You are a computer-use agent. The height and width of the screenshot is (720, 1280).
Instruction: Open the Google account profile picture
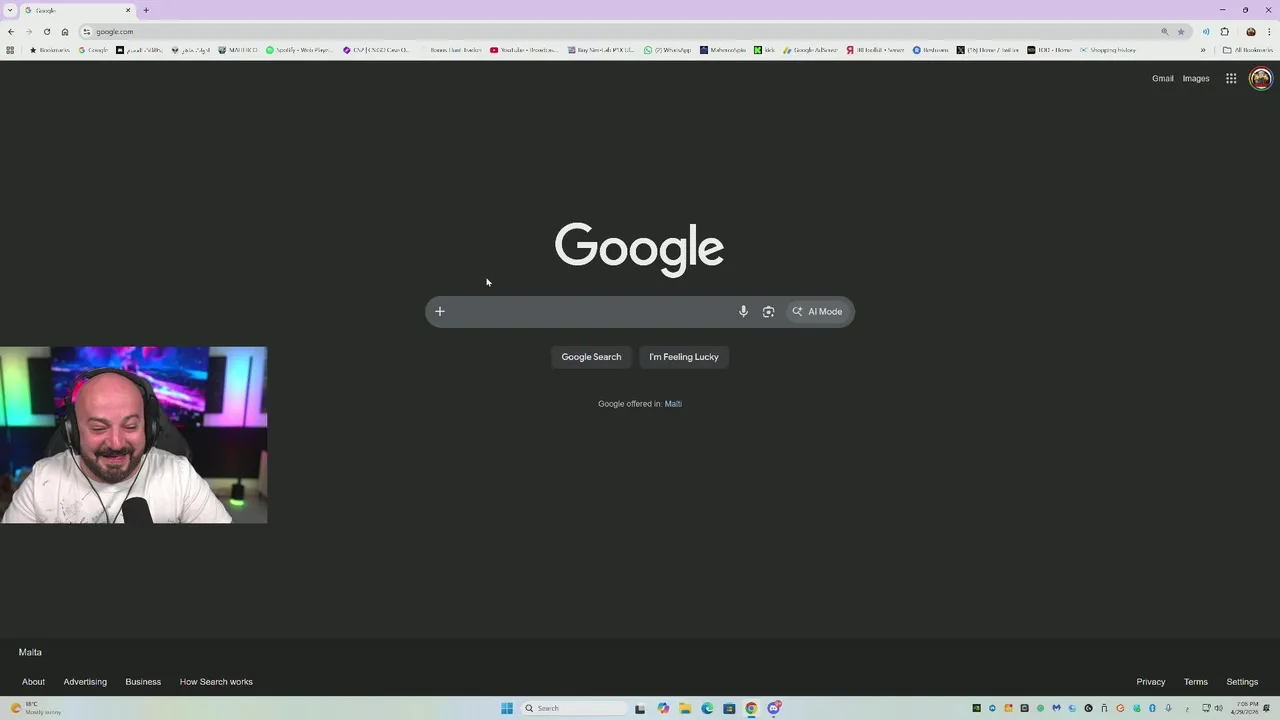point(1260,78)
